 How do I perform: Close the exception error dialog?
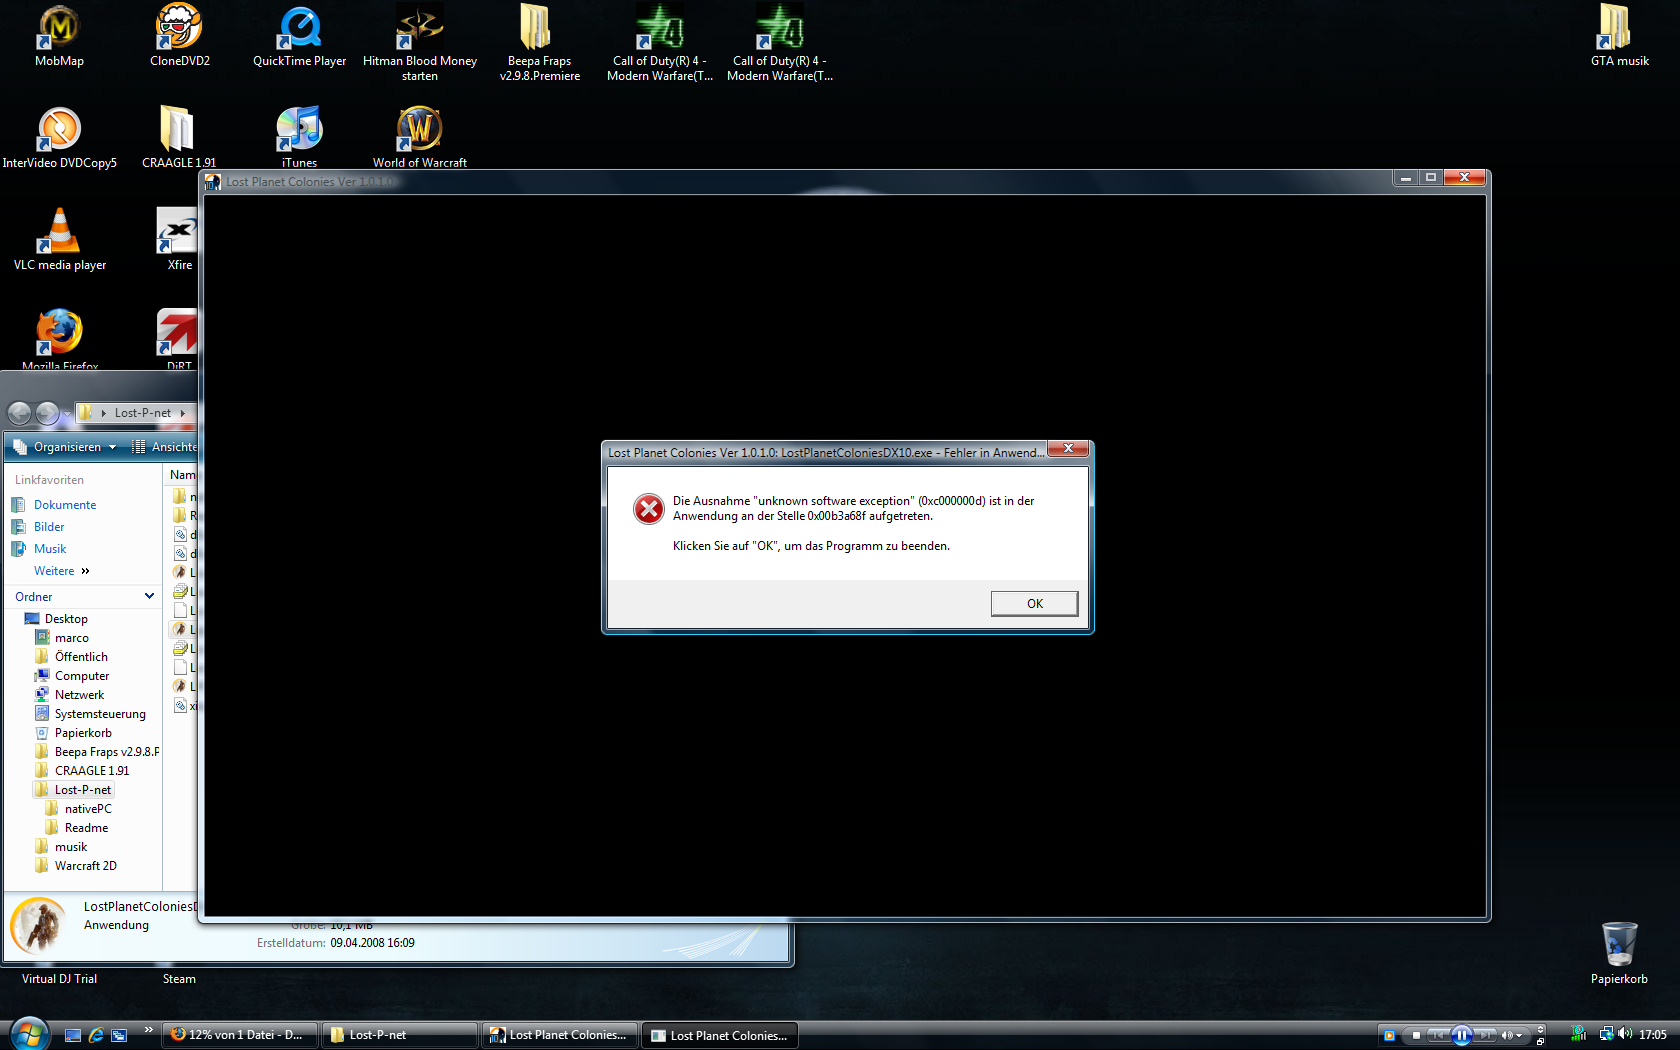tap(1068, 448)
